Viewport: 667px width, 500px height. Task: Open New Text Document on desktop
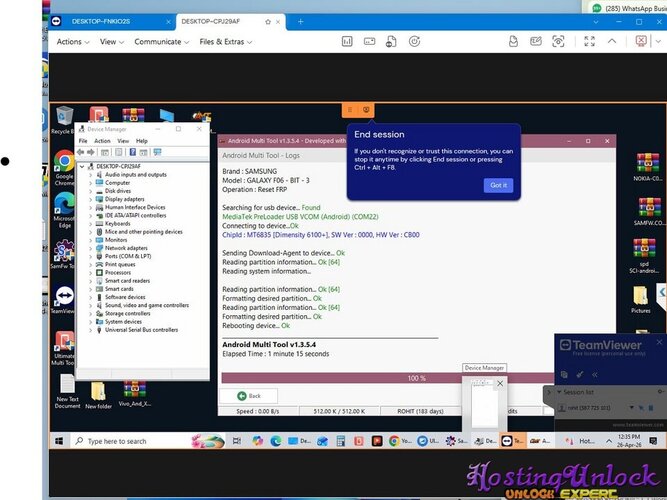pos(68,391)
